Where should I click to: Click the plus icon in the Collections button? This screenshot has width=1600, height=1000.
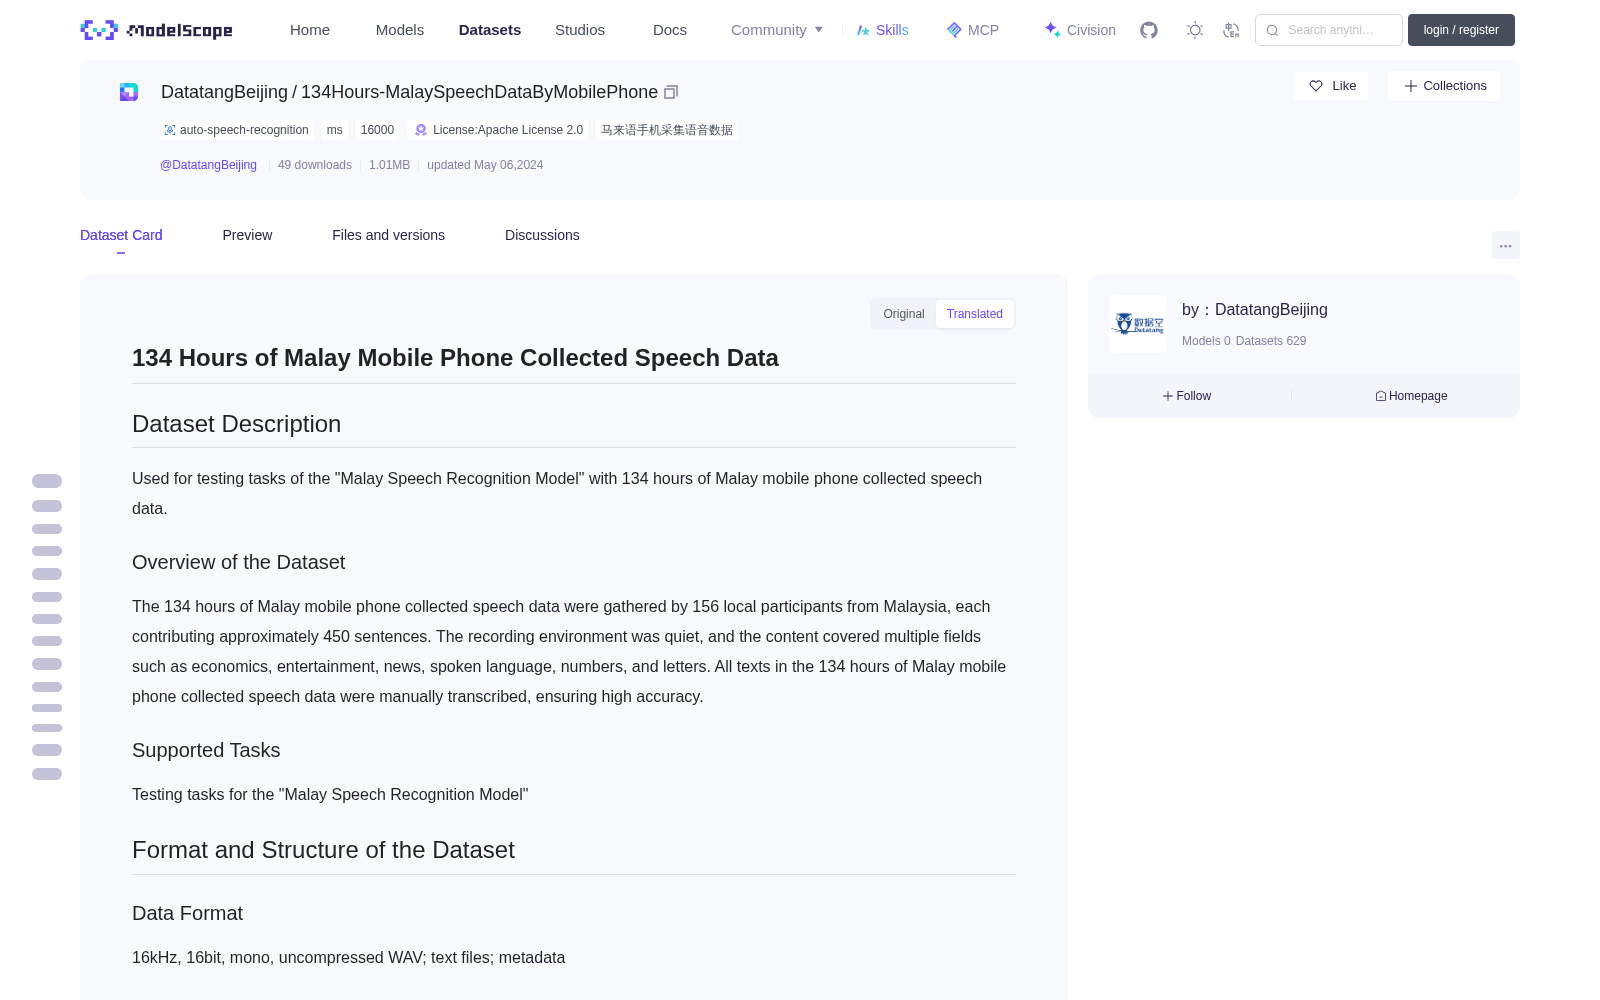1411,86
